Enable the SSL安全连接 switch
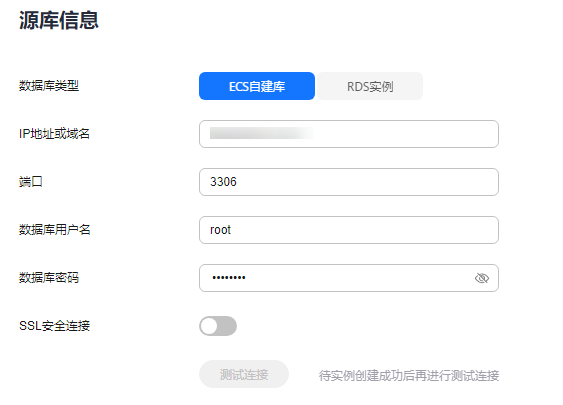 (x=218, y=326)
